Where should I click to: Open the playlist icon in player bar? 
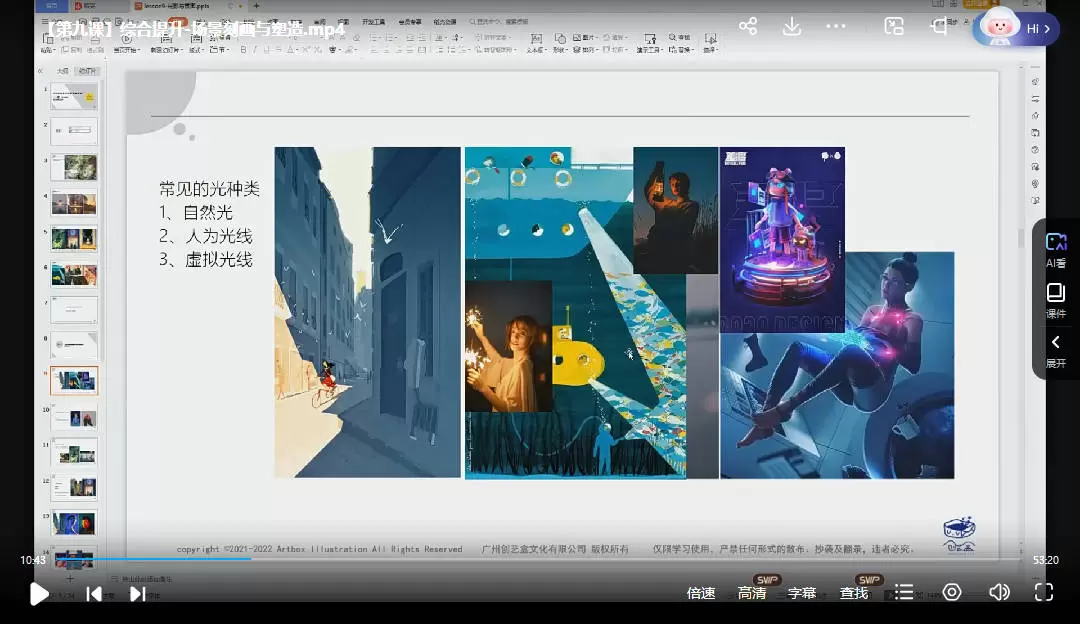[904, 592]
